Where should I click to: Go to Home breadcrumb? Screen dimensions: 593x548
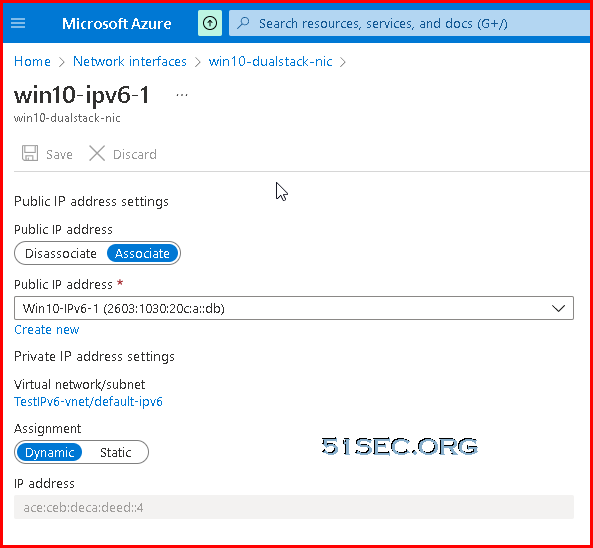coord(32,61)
